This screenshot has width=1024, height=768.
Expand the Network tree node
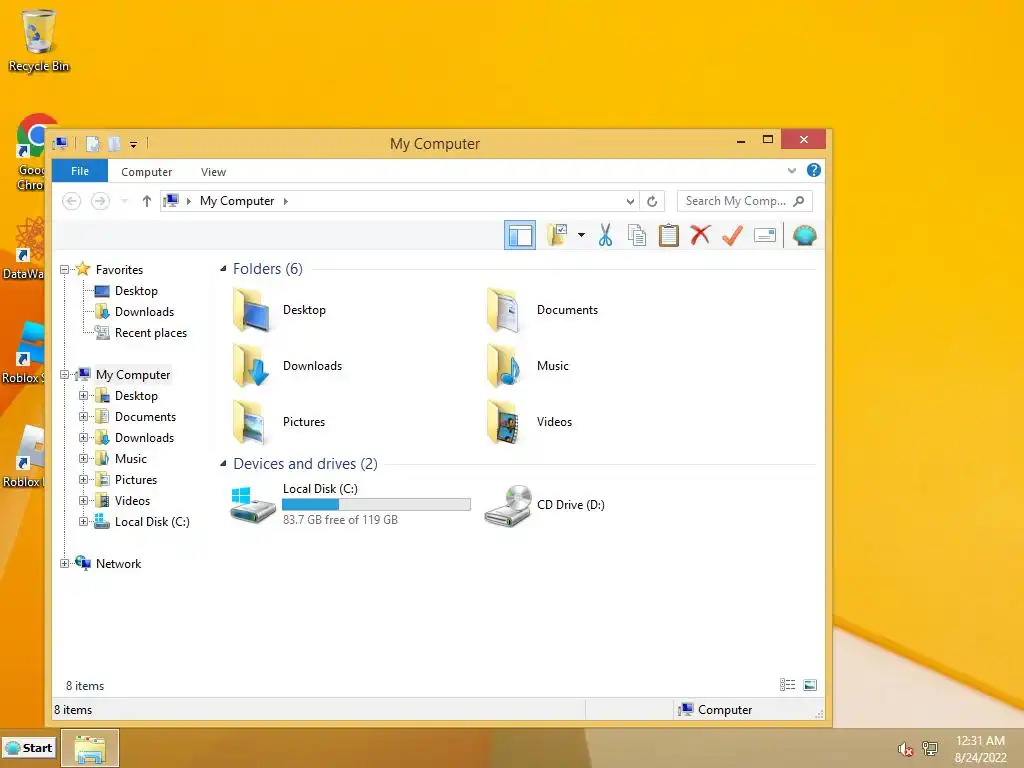point(64,564)
